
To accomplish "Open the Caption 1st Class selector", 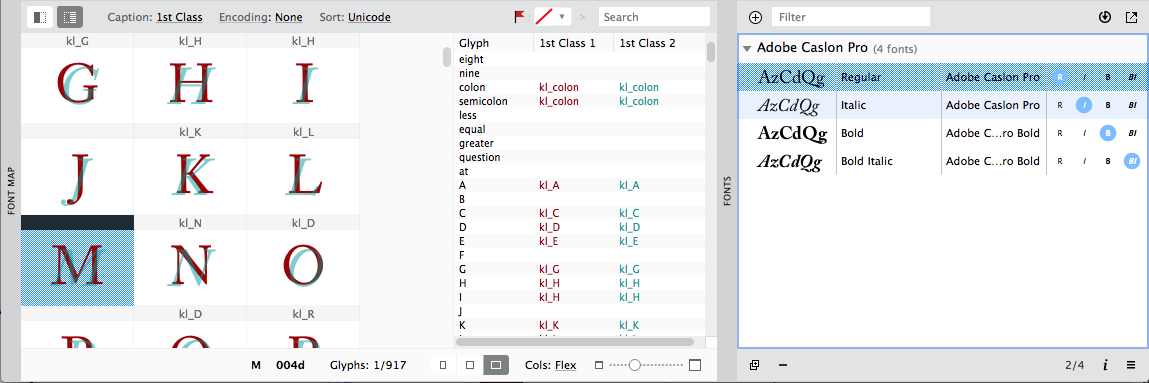I will coord(180,17).
